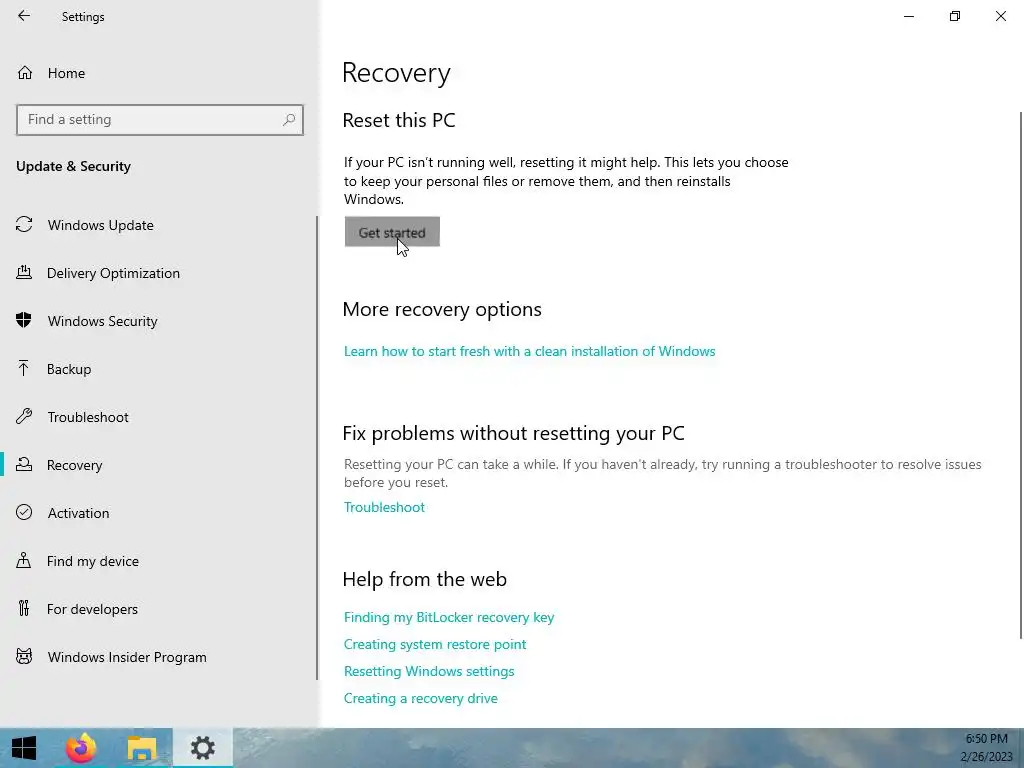Click the Home label in sidebar
The height and width of the screenshot is (768, 1024).
coord(66,73)
